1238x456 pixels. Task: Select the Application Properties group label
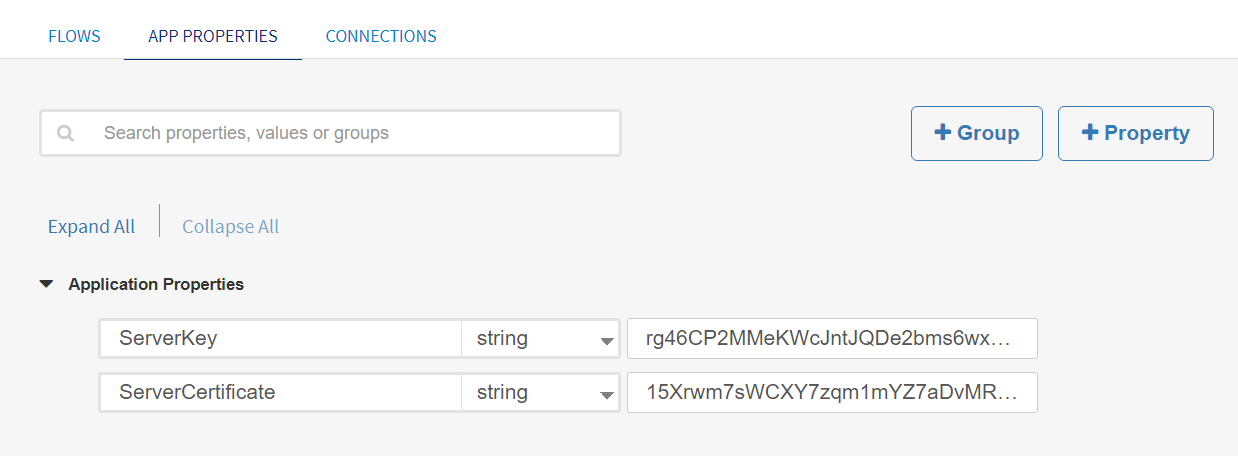(x=156, y=284)
